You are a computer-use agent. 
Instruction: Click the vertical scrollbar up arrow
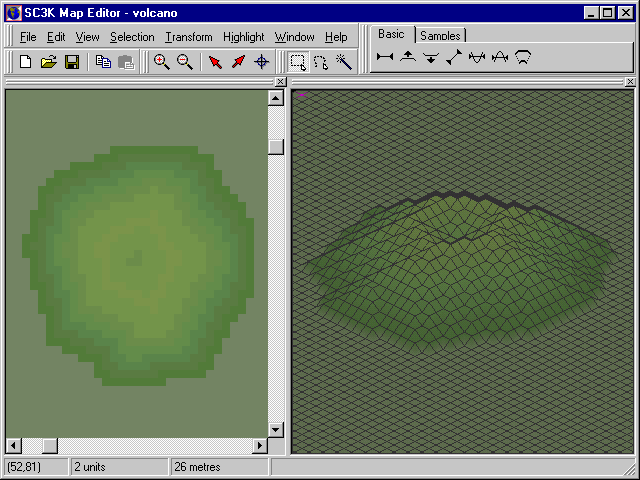[276, 98]
